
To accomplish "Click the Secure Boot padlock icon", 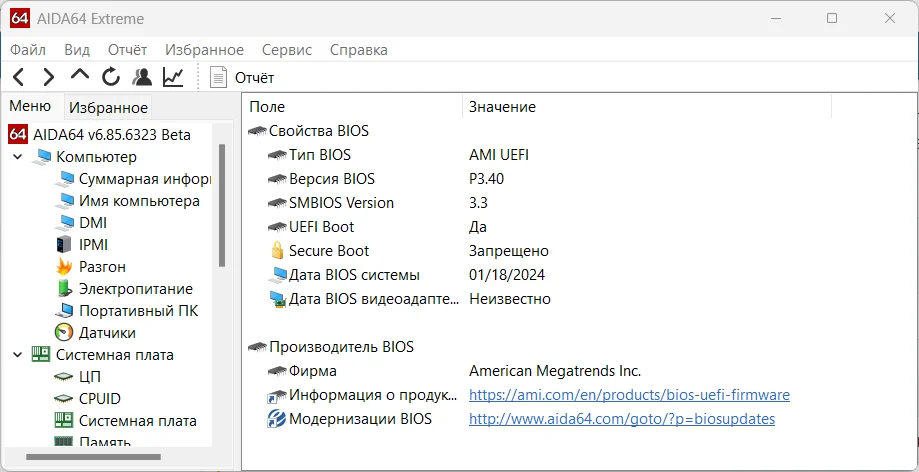I will [277, 250].
